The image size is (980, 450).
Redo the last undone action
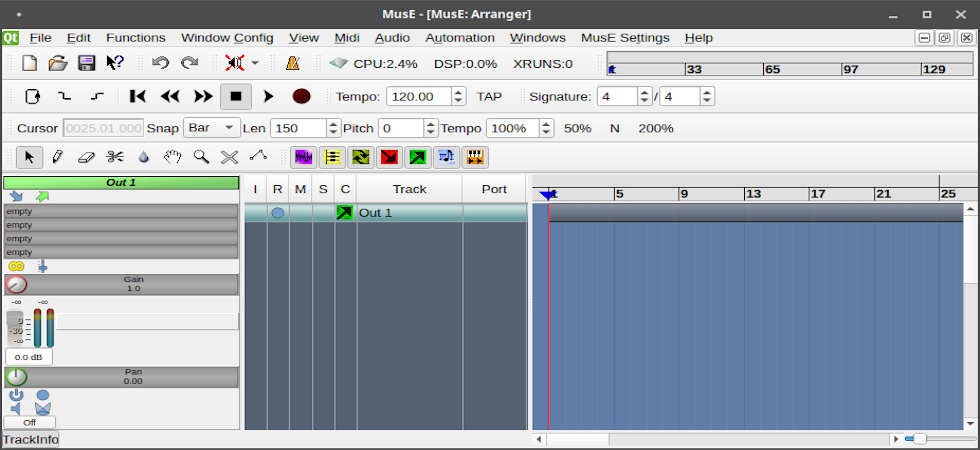pos(189,63)
